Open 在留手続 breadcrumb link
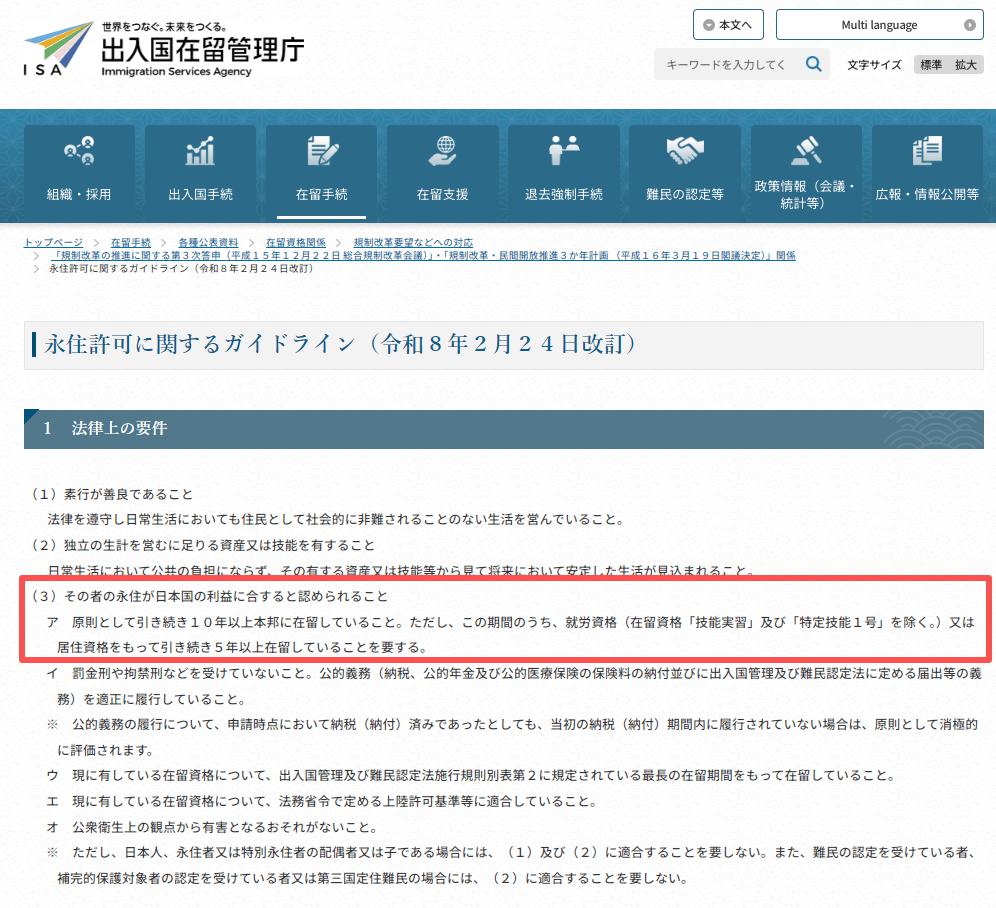The height and width of the screenshot is (908, 996). tap(130, 243)
